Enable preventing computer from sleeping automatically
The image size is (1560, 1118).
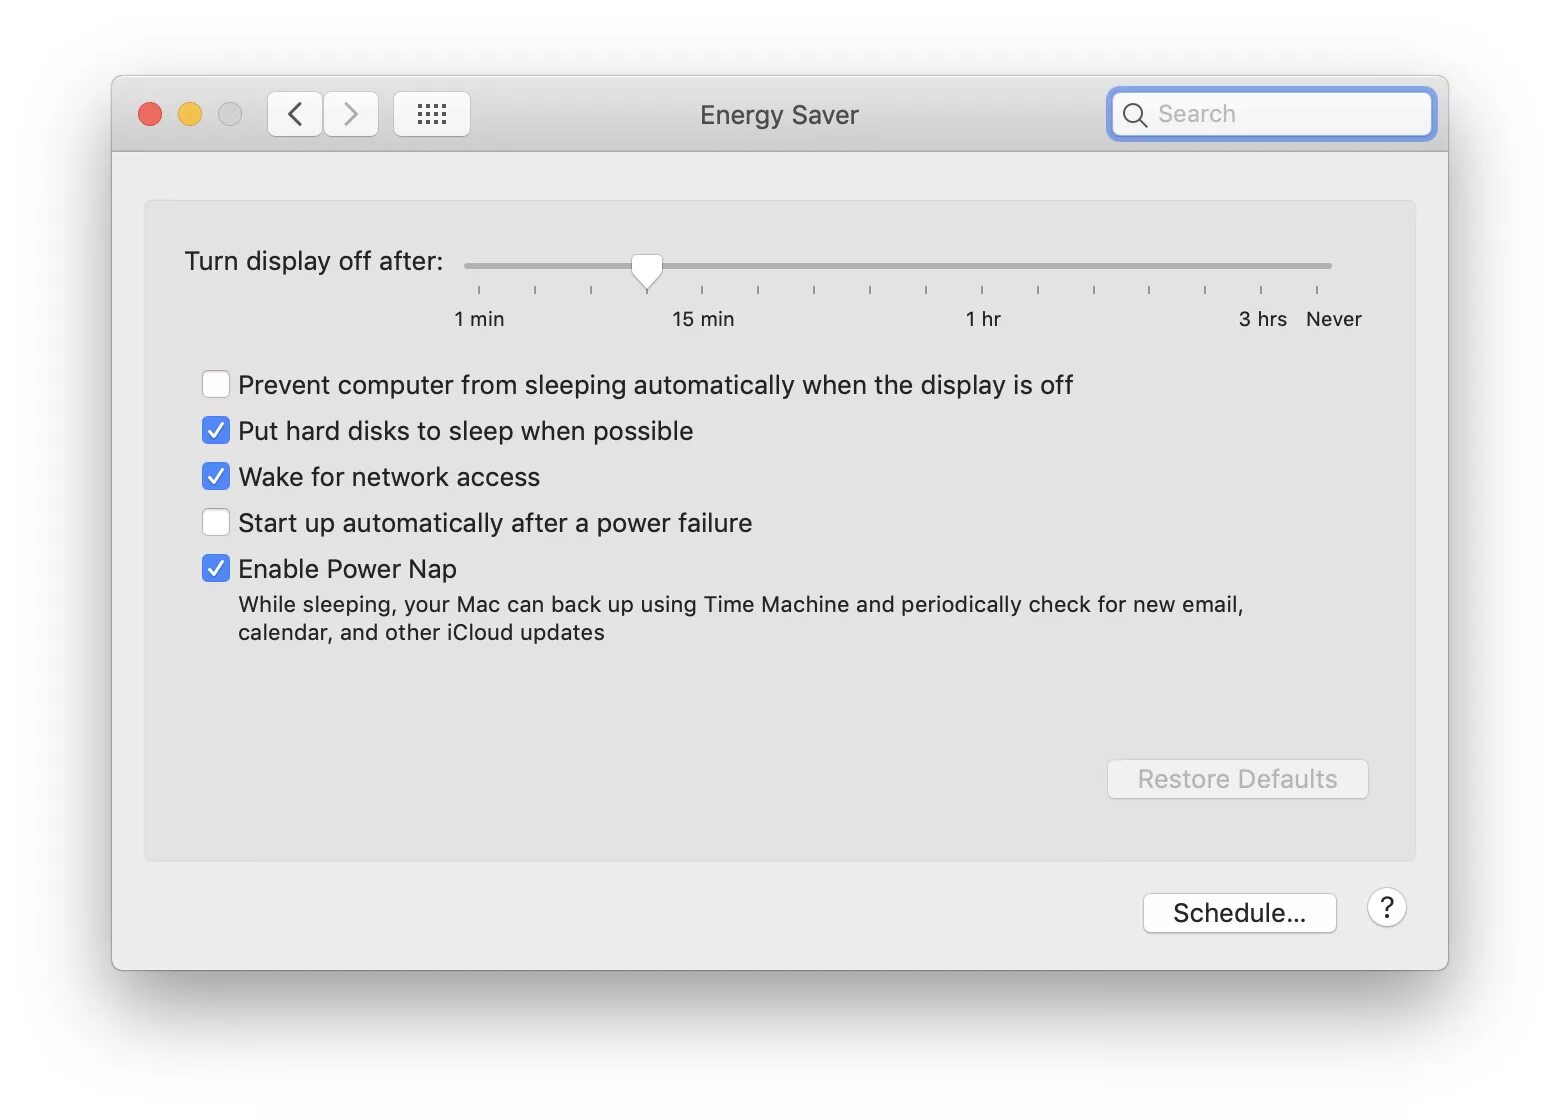216,384
